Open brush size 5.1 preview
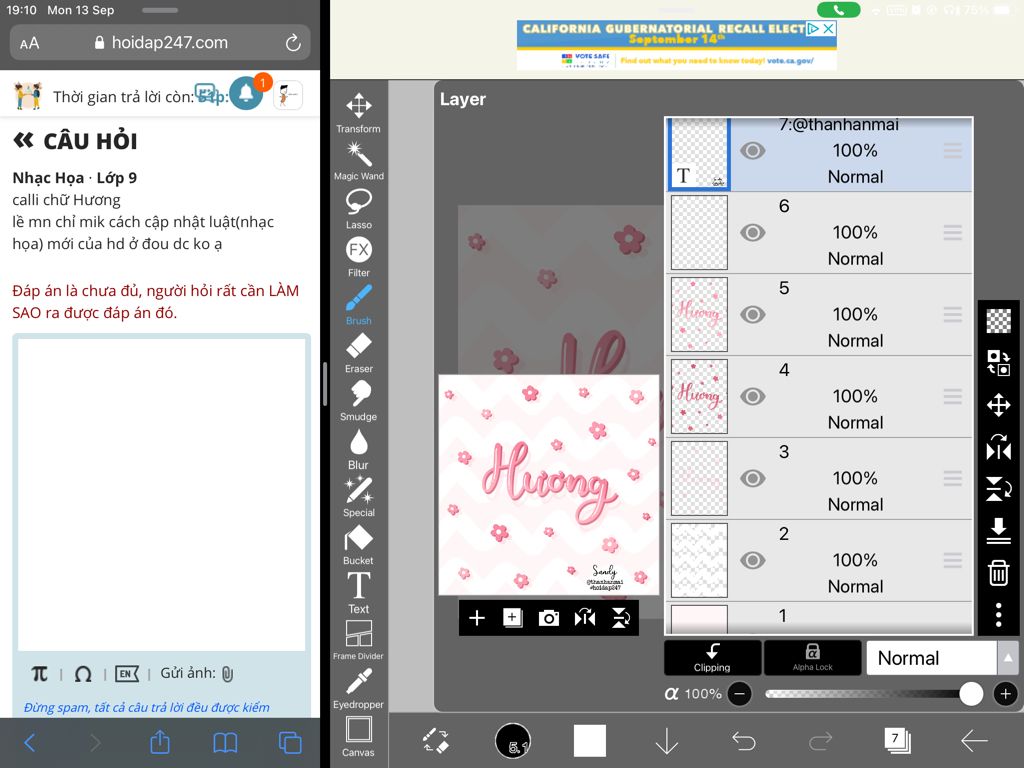Viewport: 1024px width, 768px height. tap(513, 741)
